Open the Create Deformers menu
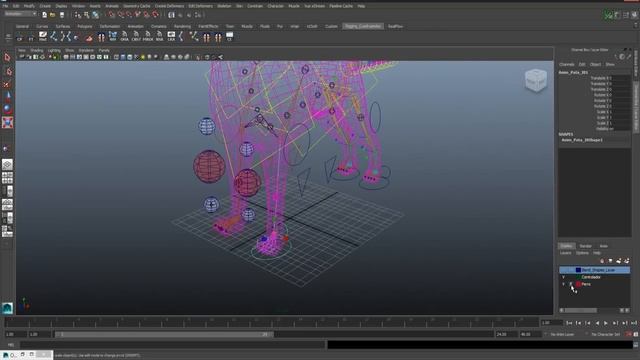 pyautogui.click(x=169, y=6)
